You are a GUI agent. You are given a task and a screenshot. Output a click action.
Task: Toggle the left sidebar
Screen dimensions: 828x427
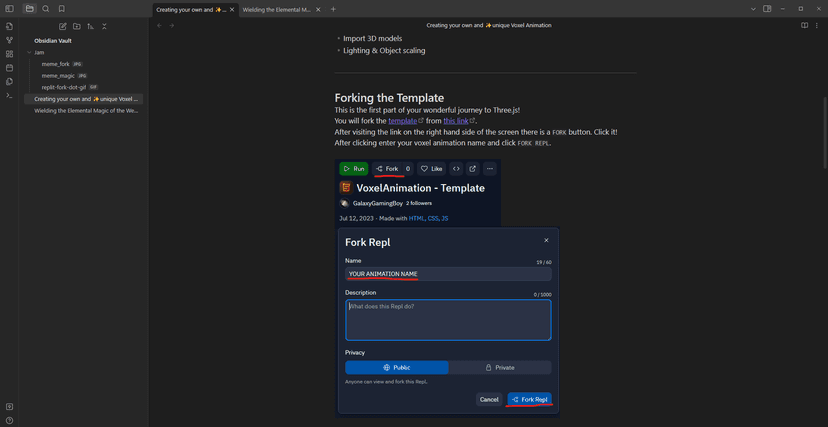[x=9, y=9]
